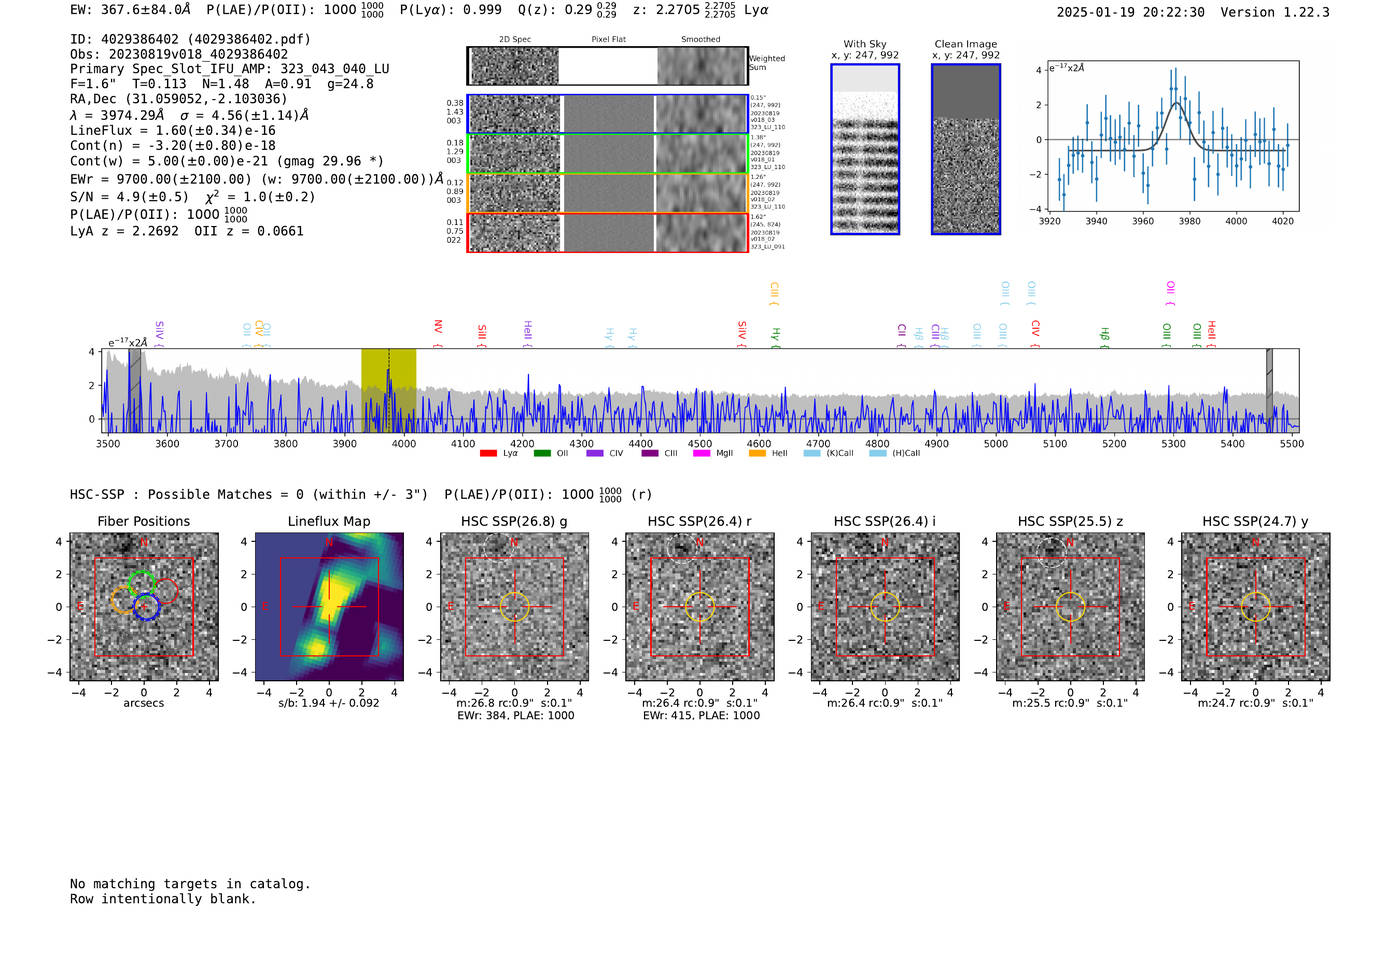The width and height of the screenshot is (1400, 953).
Task: Click the green-bordered 2D spectrum fiber row
Action: pyautogui.click(x=608, y=154)
